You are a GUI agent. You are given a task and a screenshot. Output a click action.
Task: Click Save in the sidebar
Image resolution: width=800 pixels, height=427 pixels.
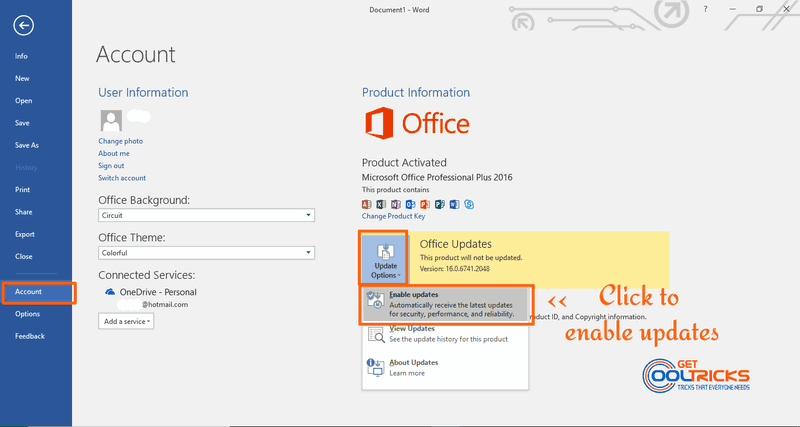coord(22,123)
